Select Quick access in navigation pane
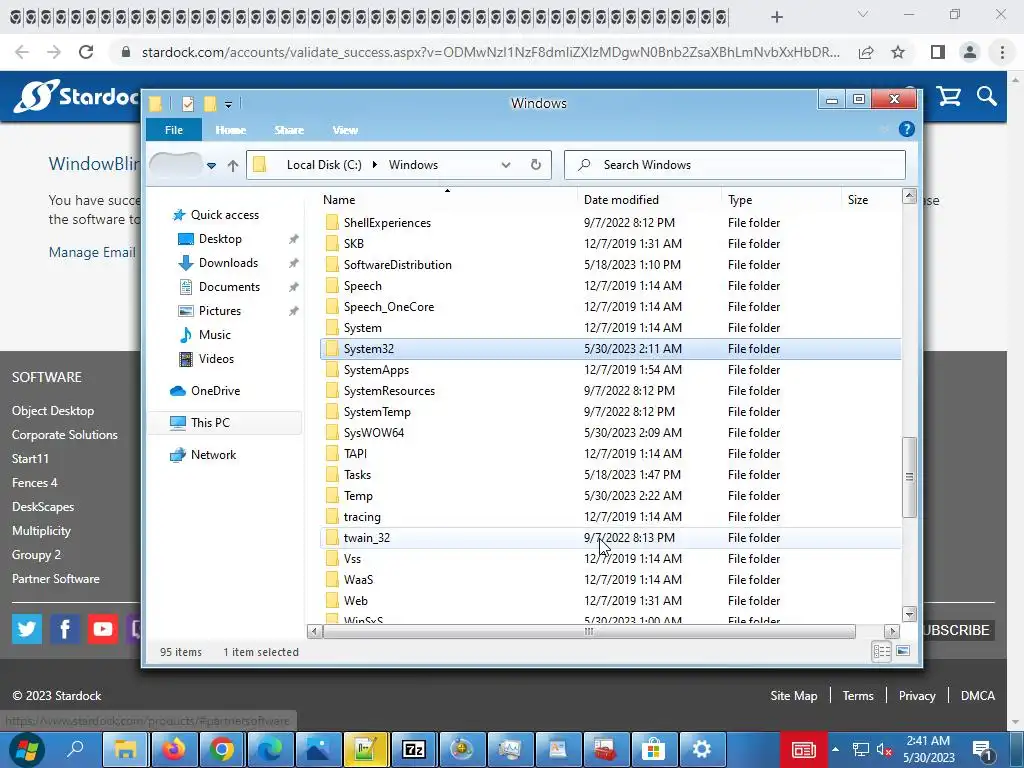This screenshot has width=1024, height=768. point(225,215)
